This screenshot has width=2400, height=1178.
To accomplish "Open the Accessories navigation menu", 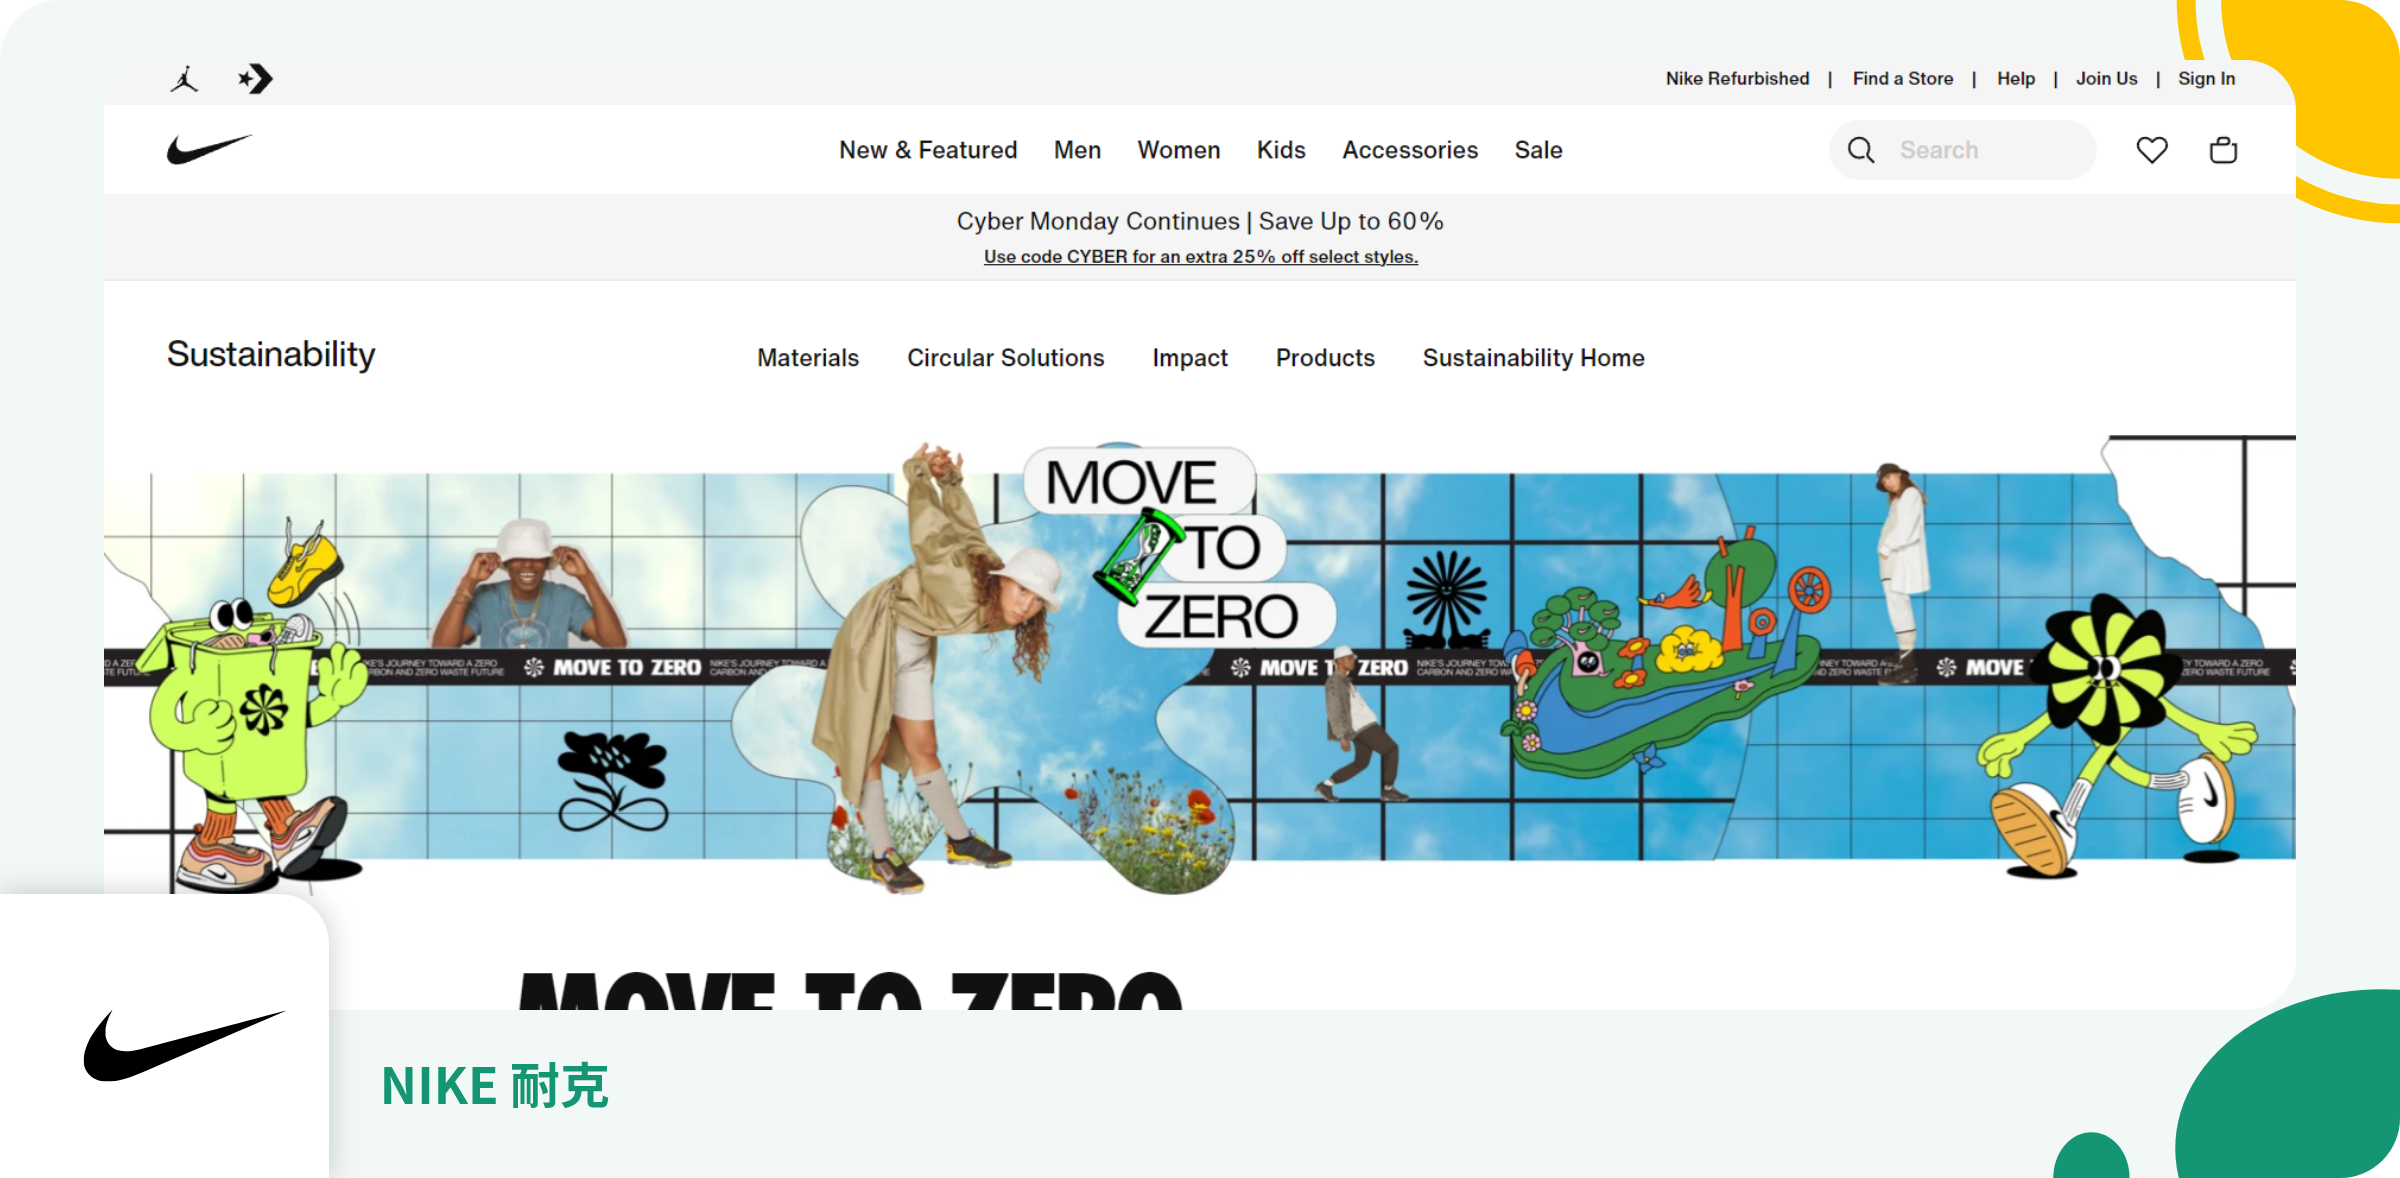I will [x=1410, y=150].
